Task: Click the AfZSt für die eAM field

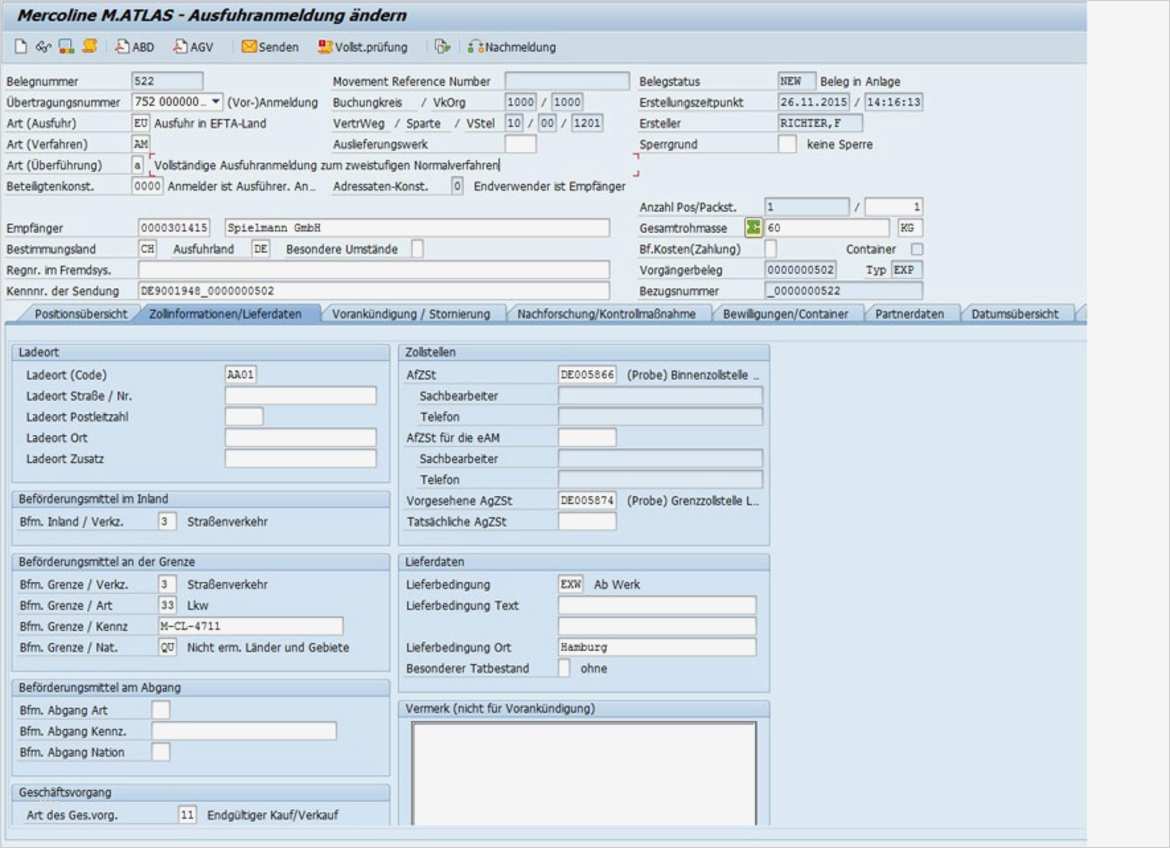Action: pos(587,437)
